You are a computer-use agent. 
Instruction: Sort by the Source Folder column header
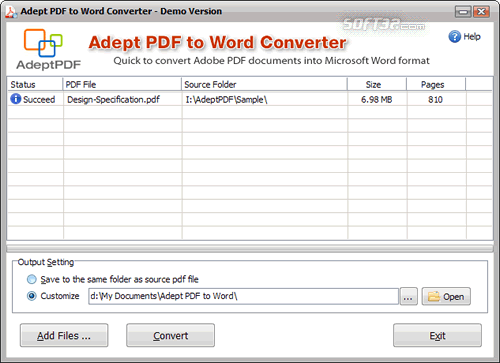point(264,84)
